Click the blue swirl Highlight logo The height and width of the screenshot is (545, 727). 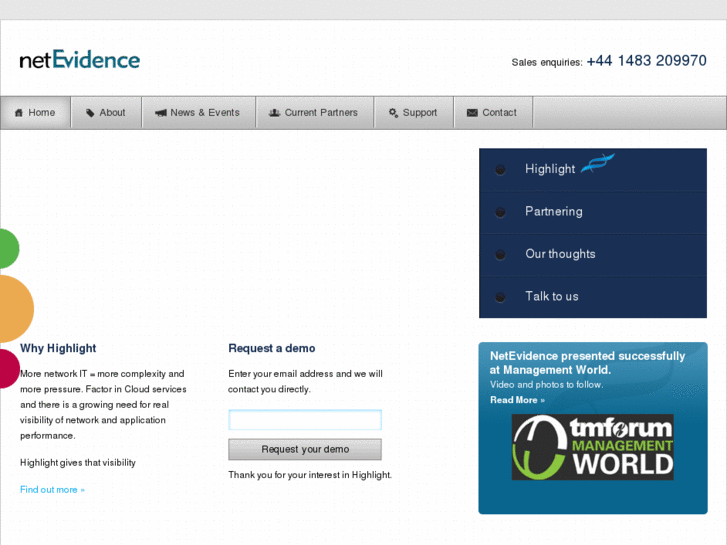(x=598, y=163)
